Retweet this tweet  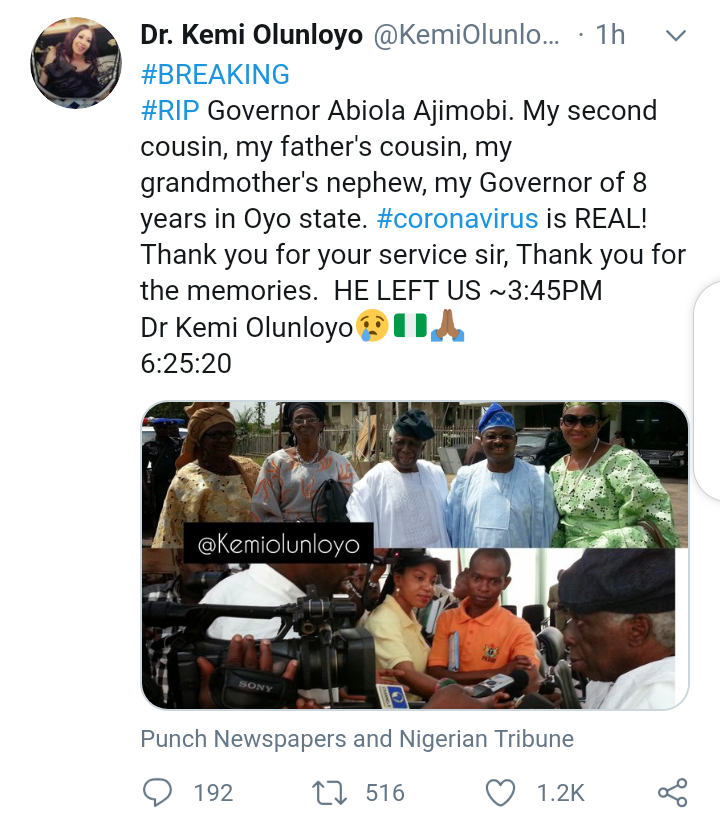pos(327,793)
